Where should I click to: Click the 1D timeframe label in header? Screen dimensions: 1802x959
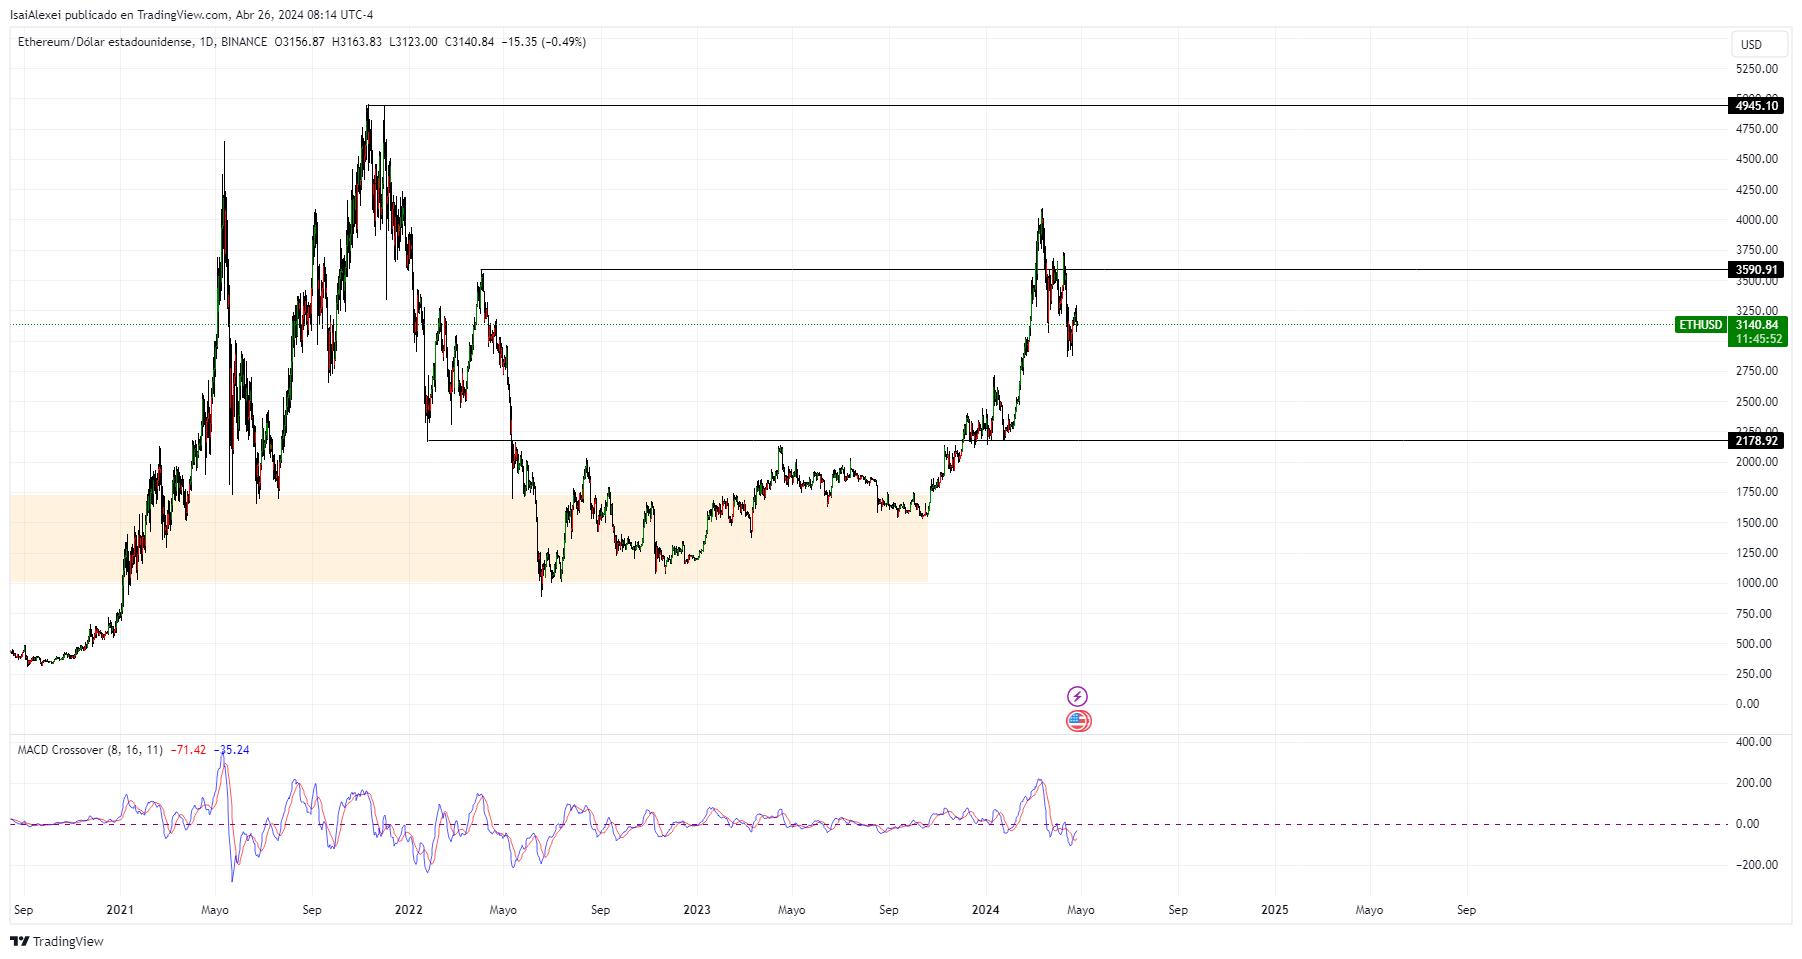point(207,42)
